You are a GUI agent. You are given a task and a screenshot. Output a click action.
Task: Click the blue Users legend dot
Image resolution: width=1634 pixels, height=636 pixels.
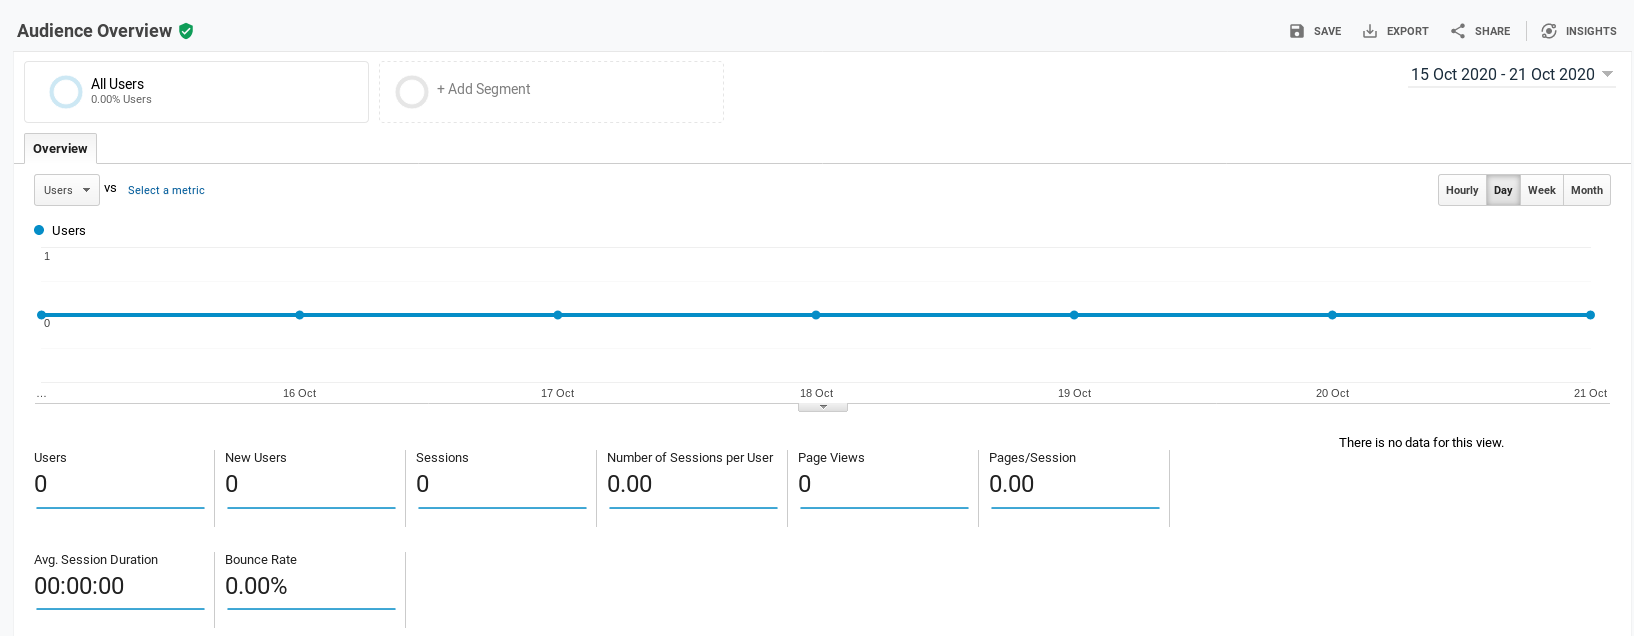(x=39, y=230)
